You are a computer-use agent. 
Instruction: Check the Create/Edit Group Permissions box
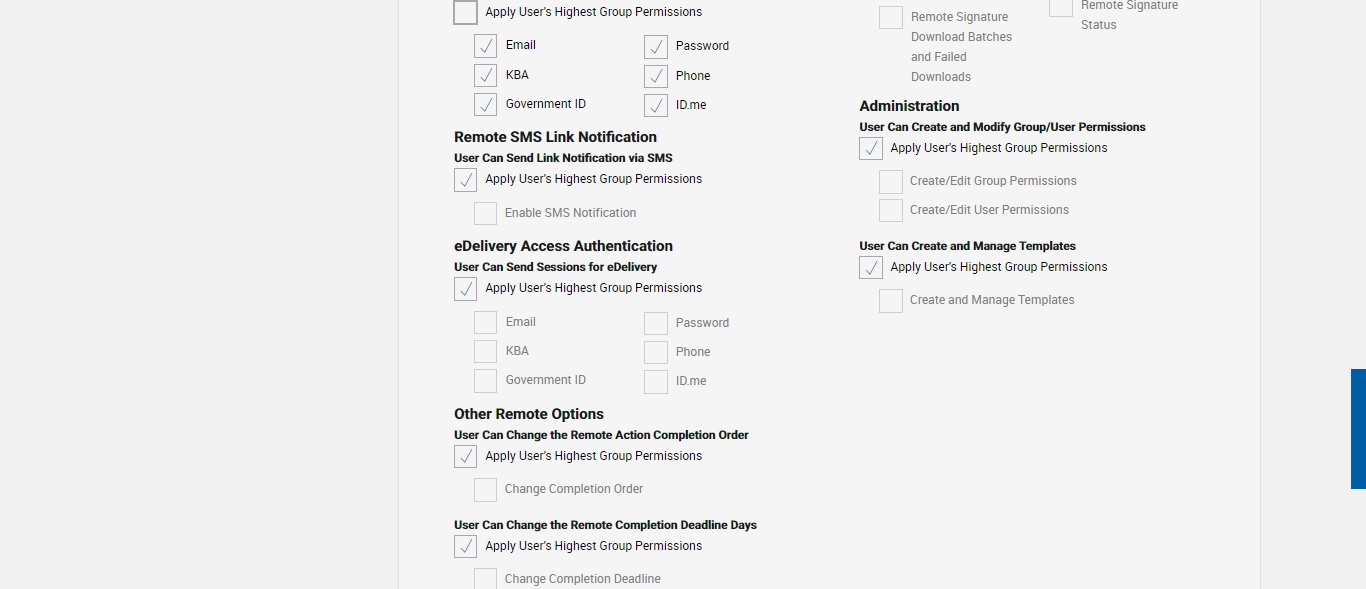(x=891, y=181)
